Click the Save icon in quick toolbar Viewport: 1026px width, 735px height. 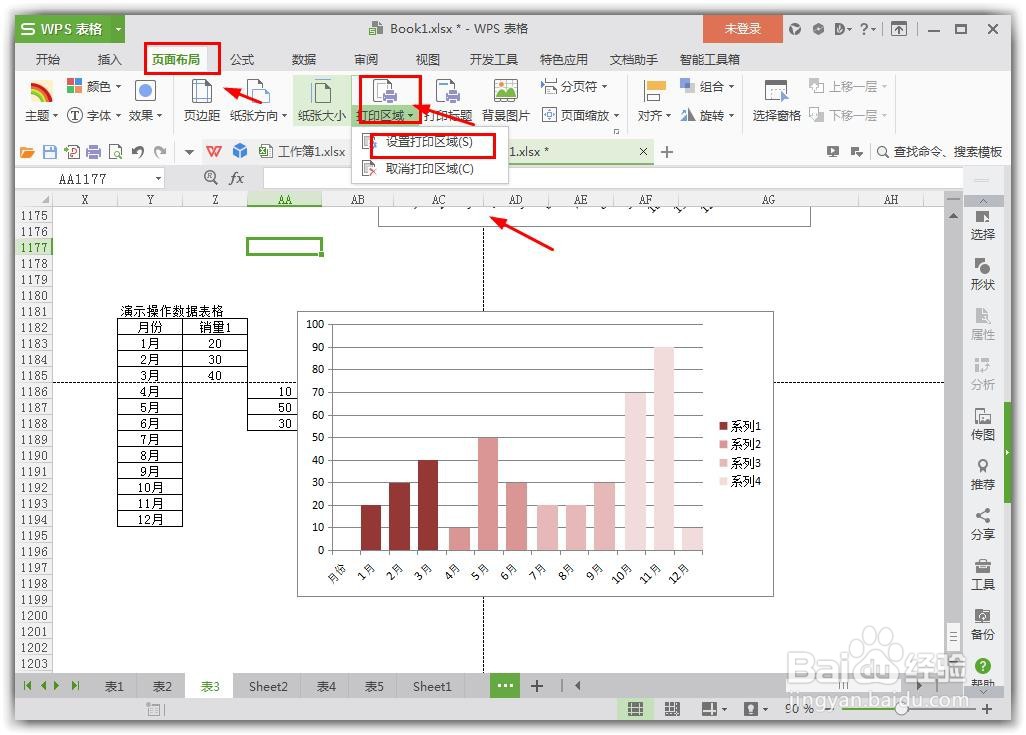pyautogui.click(x=50, y=152)
